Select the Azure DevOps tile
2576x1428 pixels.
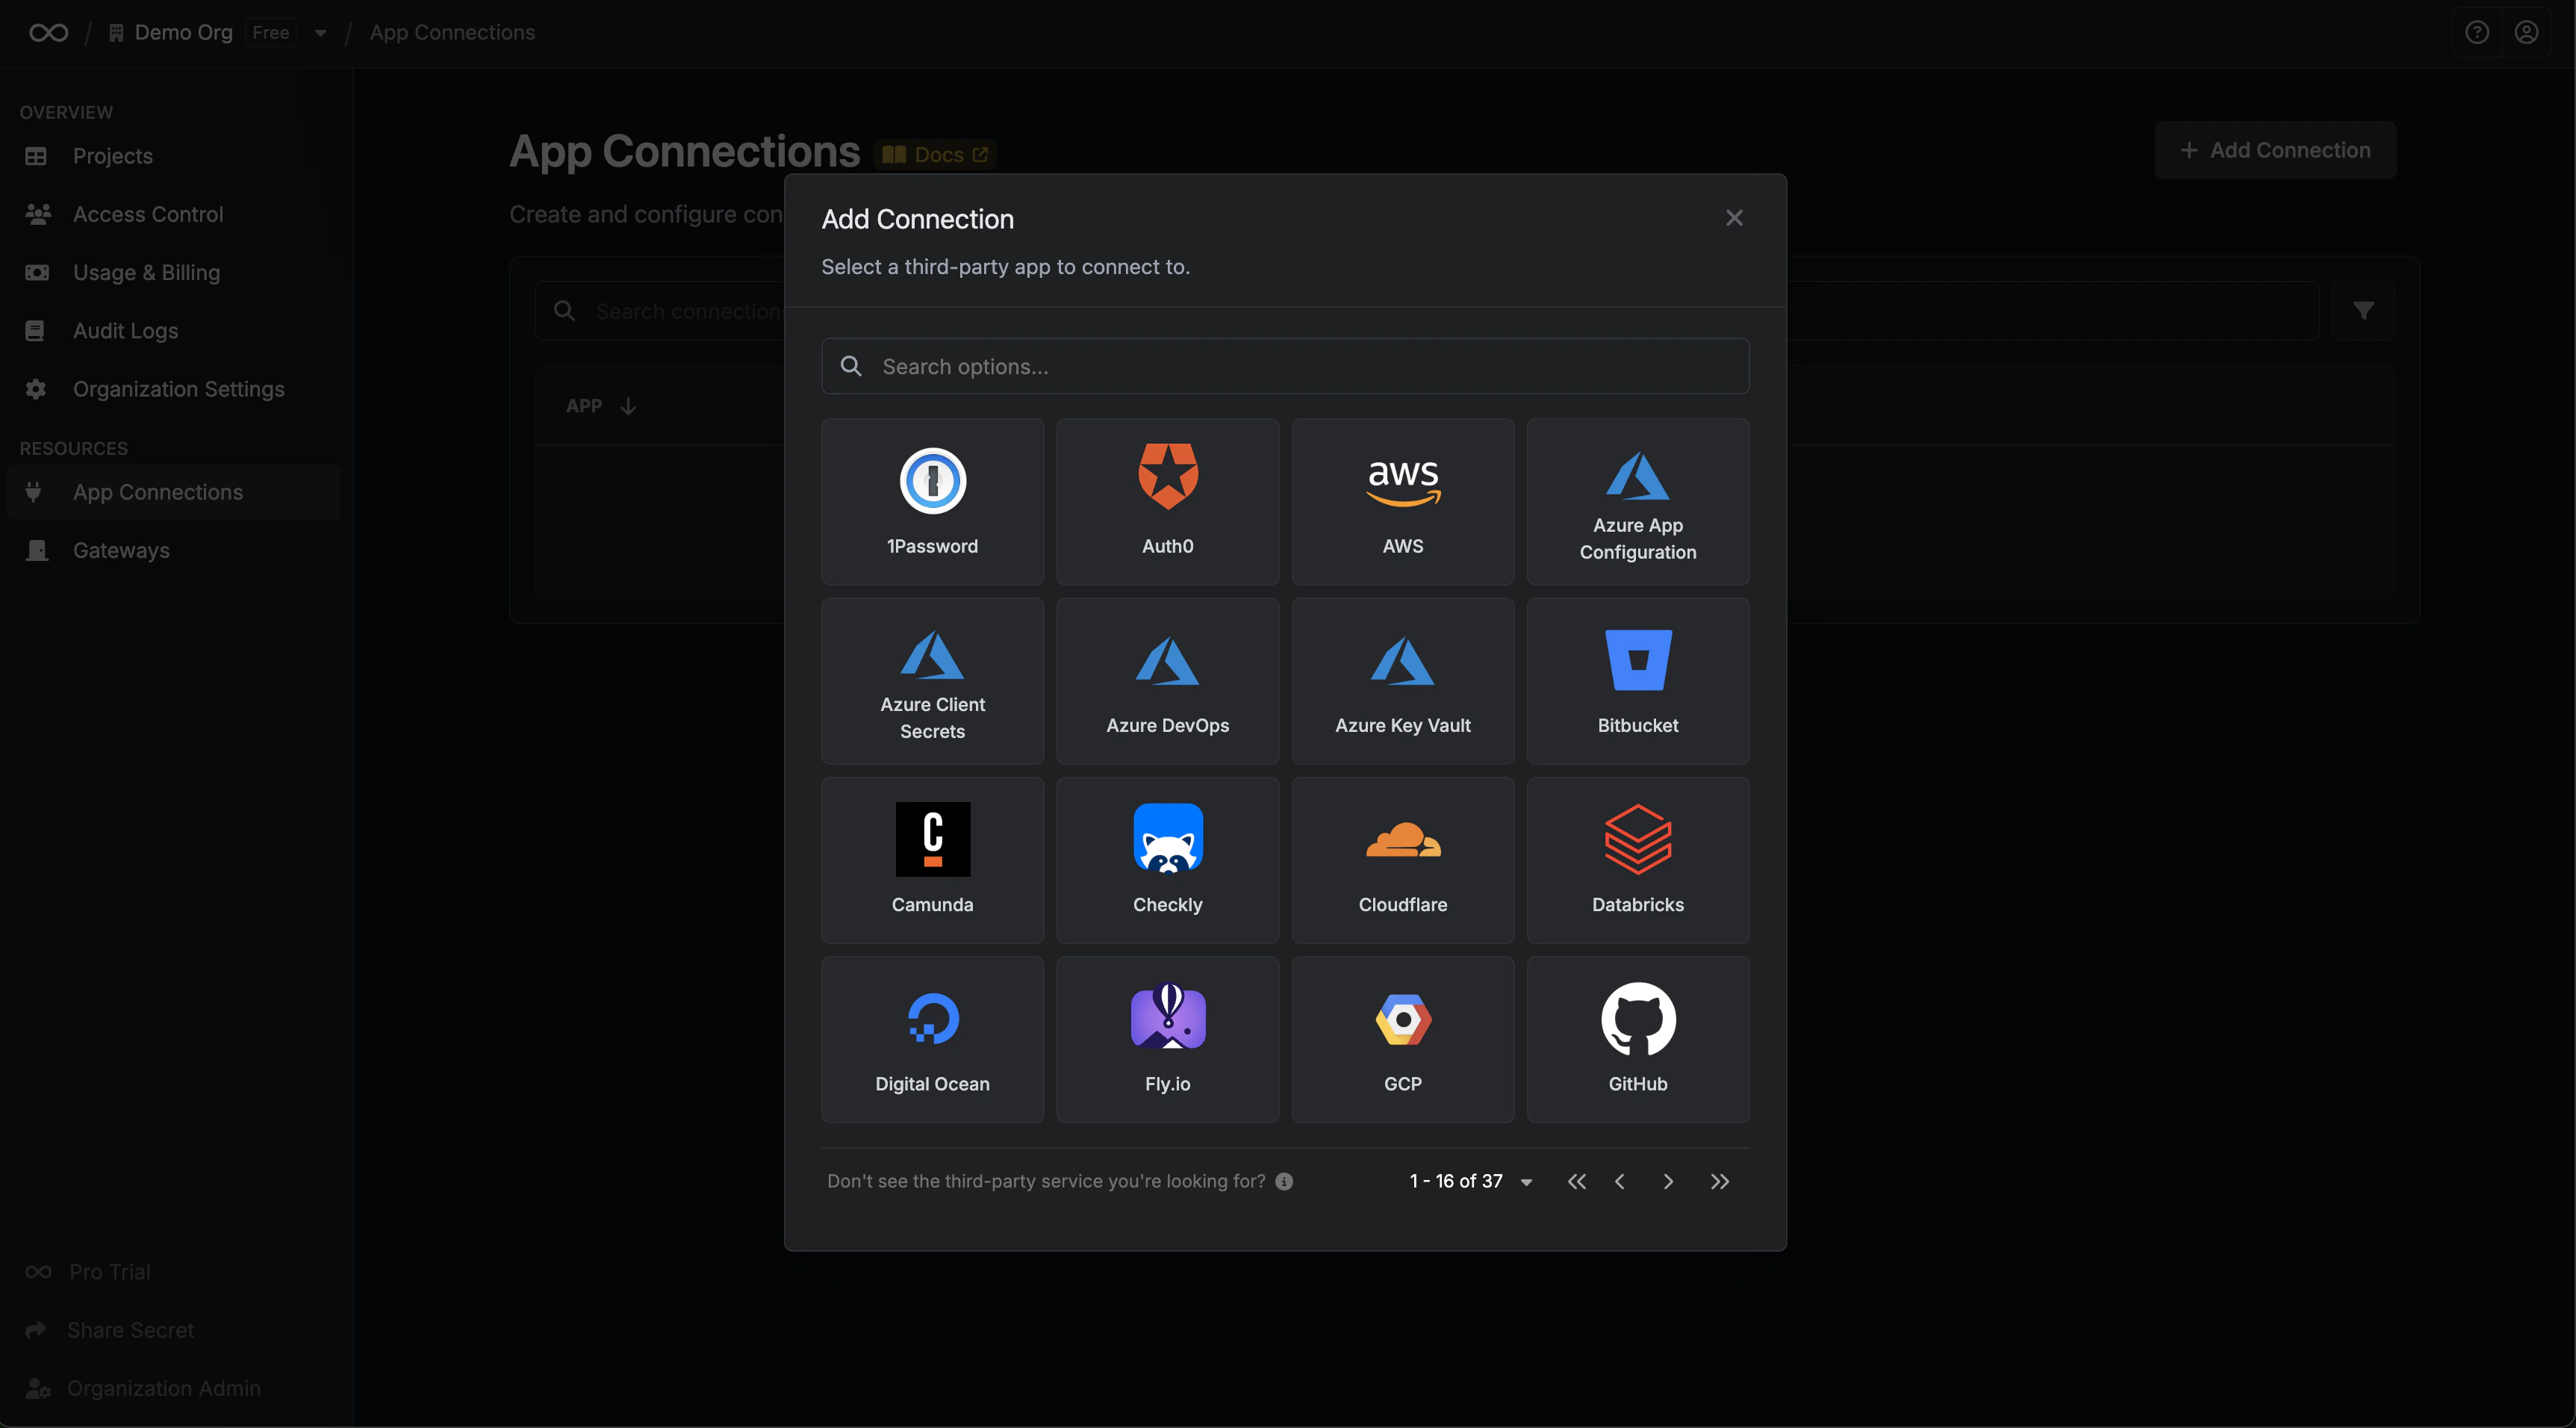click(1167, 681)
